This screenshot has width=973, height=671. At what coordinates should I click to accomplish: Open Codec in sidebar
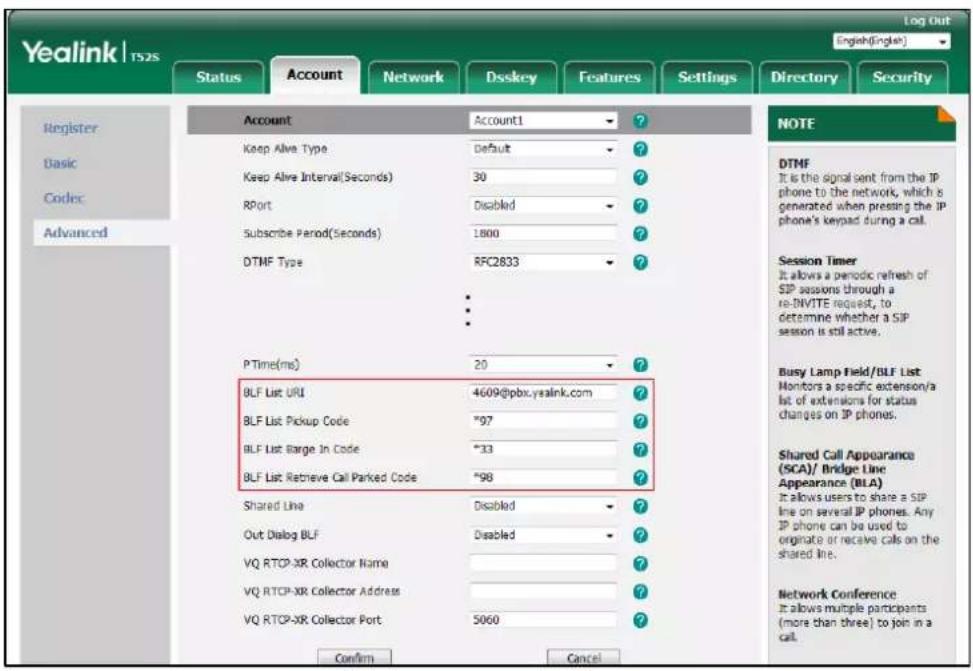pyautogui.click(x=63, y=198)
